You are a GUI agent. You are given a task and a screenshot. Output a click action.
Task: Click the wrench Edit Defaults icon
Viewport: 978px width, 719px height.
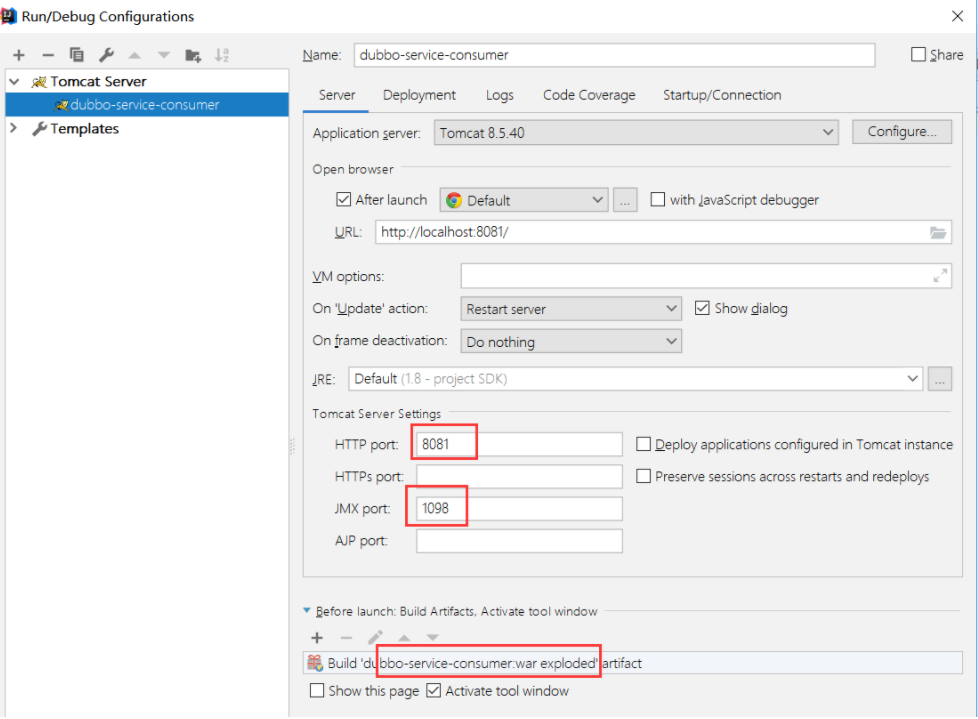pyautogui.click(x=105, y=55)
